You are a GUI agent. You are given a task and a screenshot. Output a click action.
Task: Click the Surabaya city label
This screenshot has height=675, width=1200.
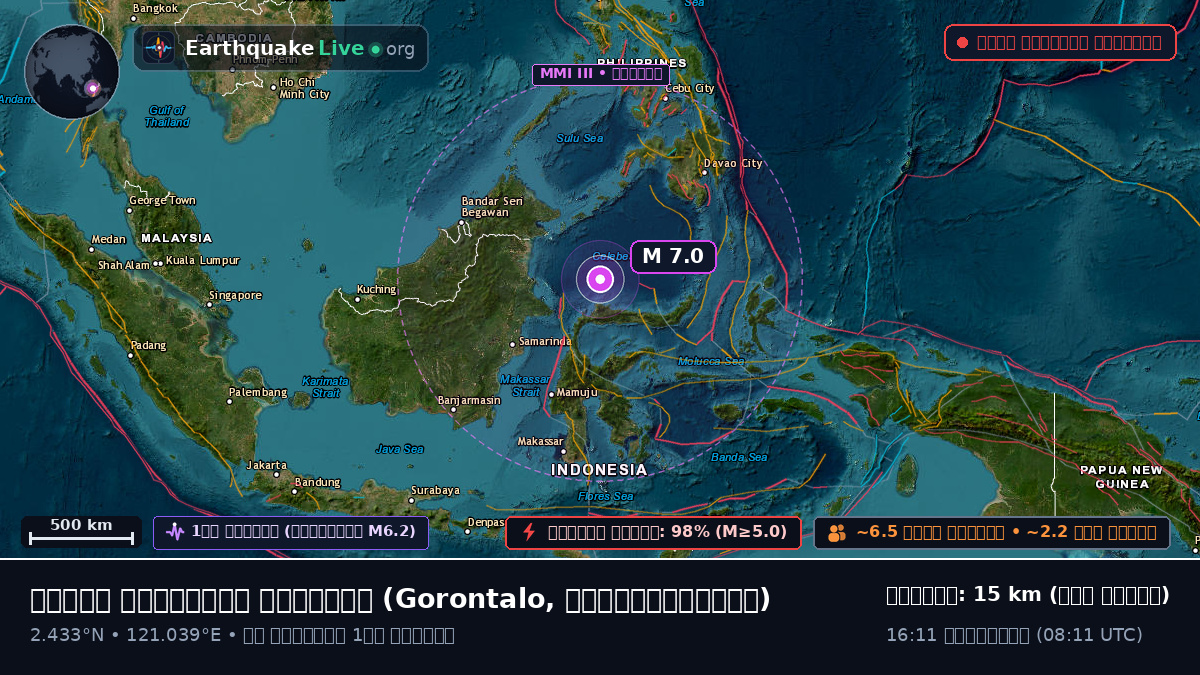(x=434, y=491)
